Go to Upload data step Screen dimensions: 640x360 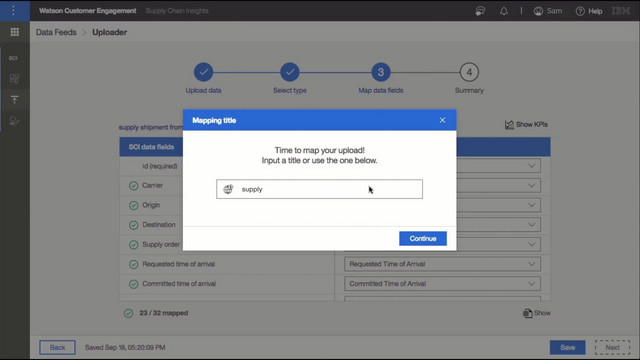pos(203,72)
